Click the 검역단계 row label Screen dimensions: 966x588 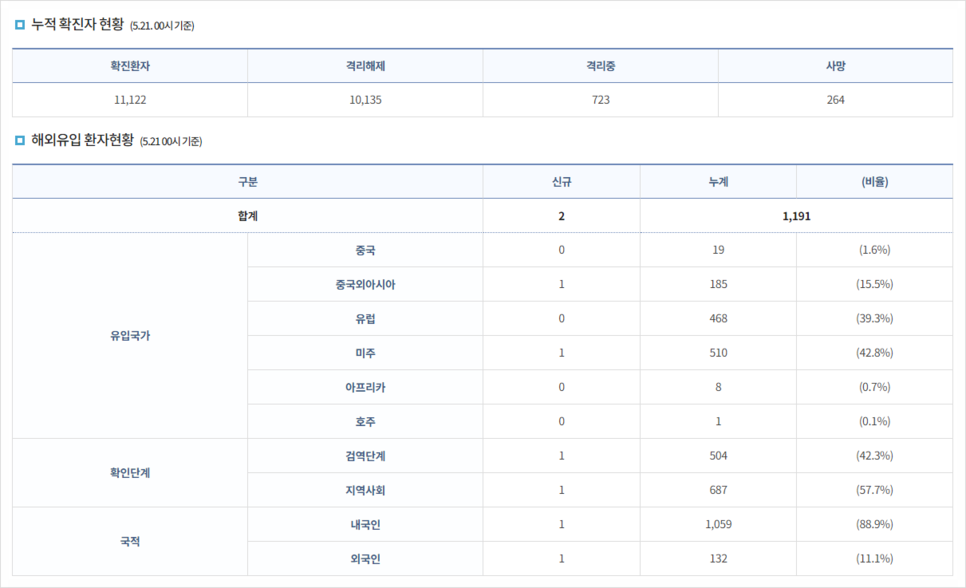coord(365,456)
